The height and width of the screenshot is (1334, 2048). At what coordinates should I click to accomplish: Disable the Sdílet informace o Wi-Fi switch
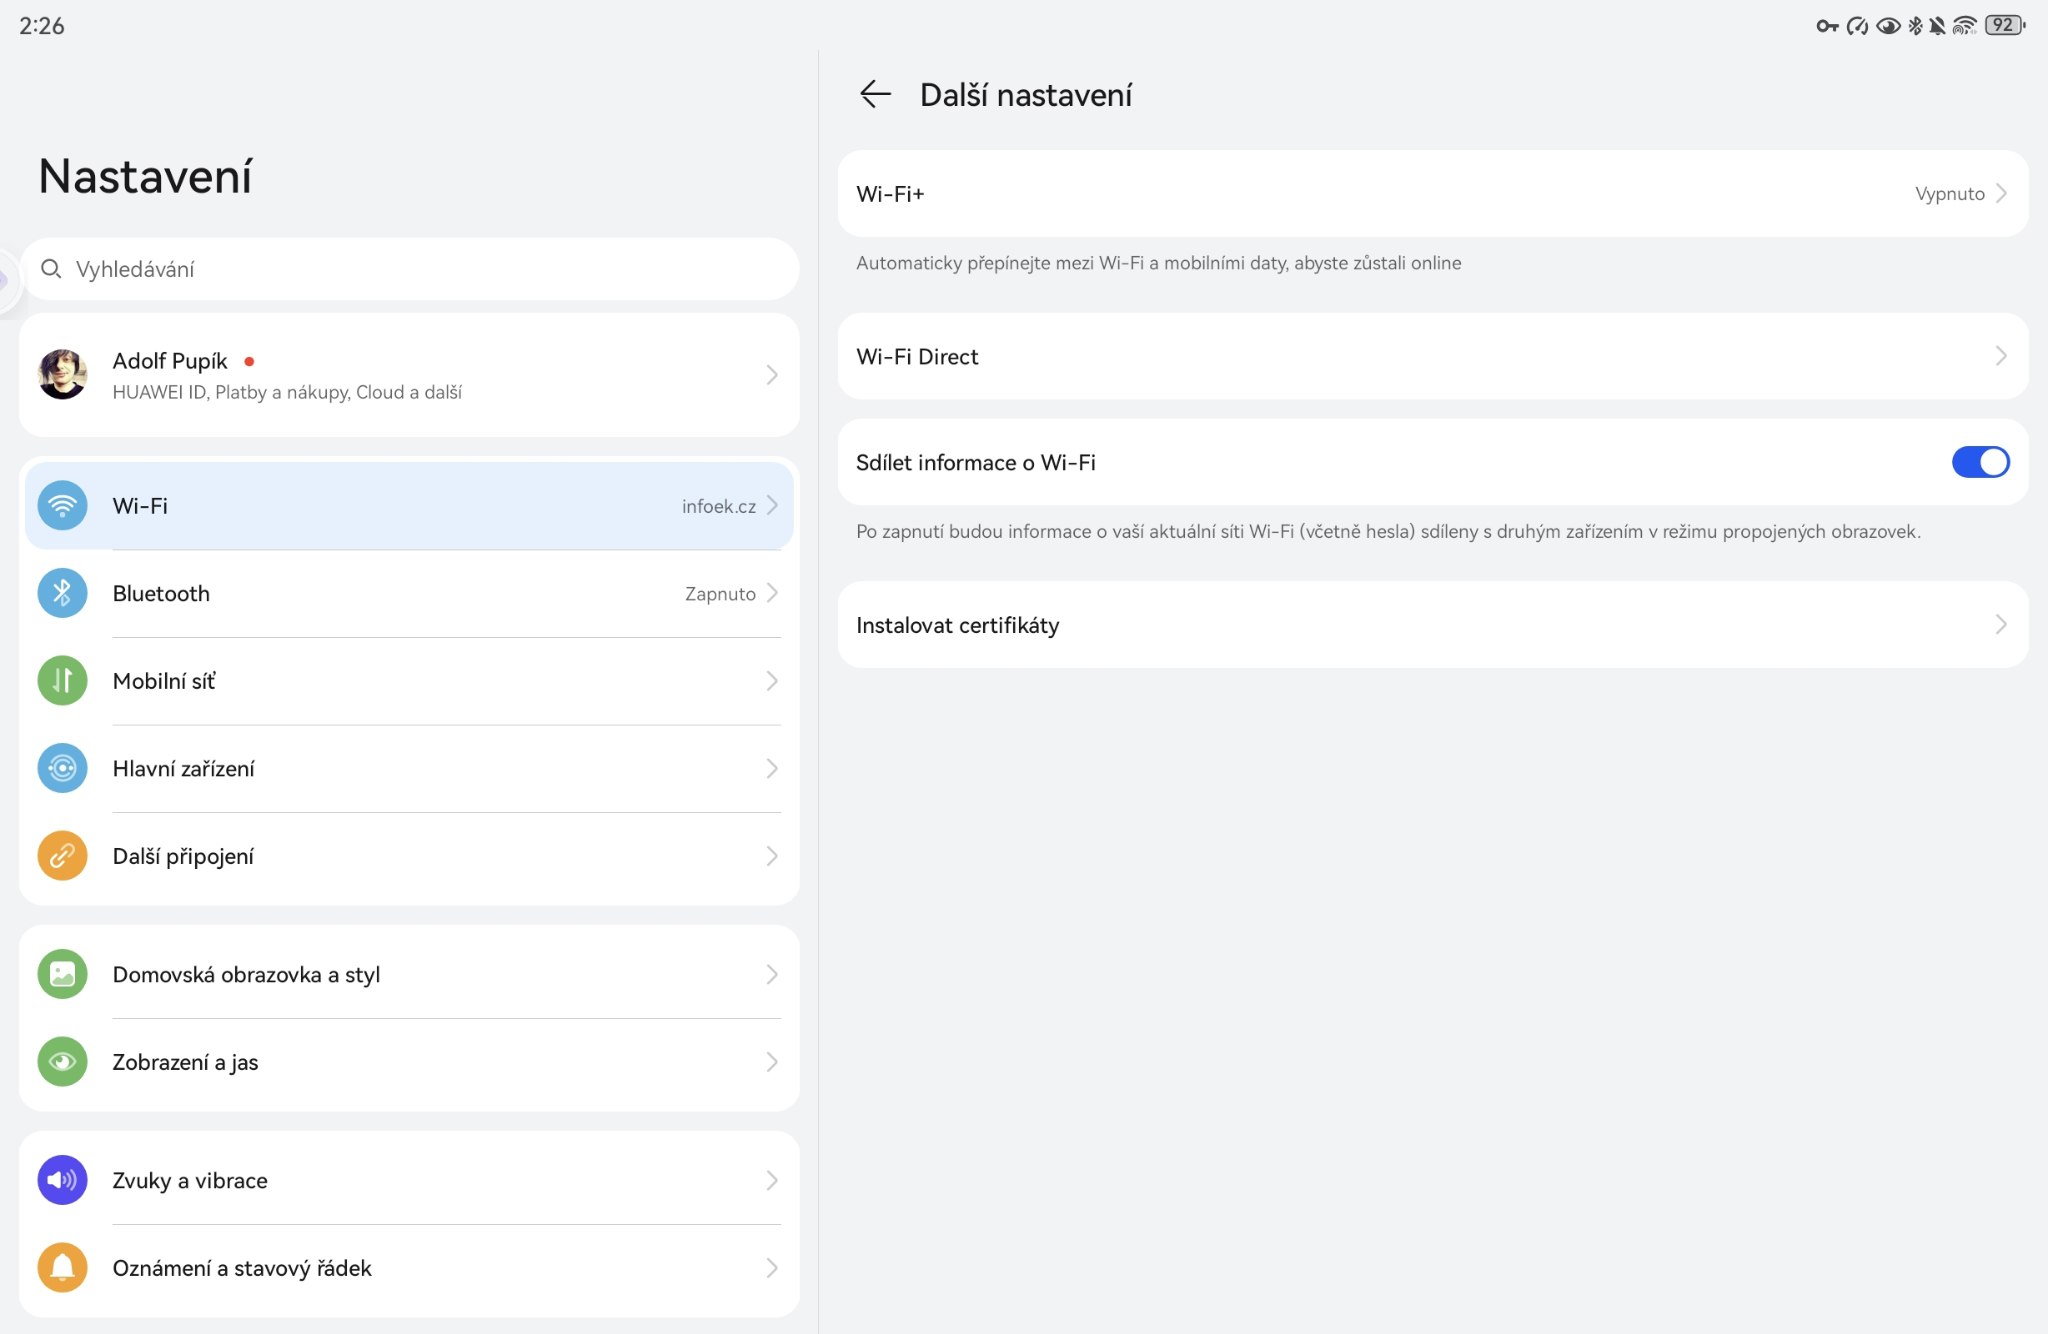pos(1979,462)
